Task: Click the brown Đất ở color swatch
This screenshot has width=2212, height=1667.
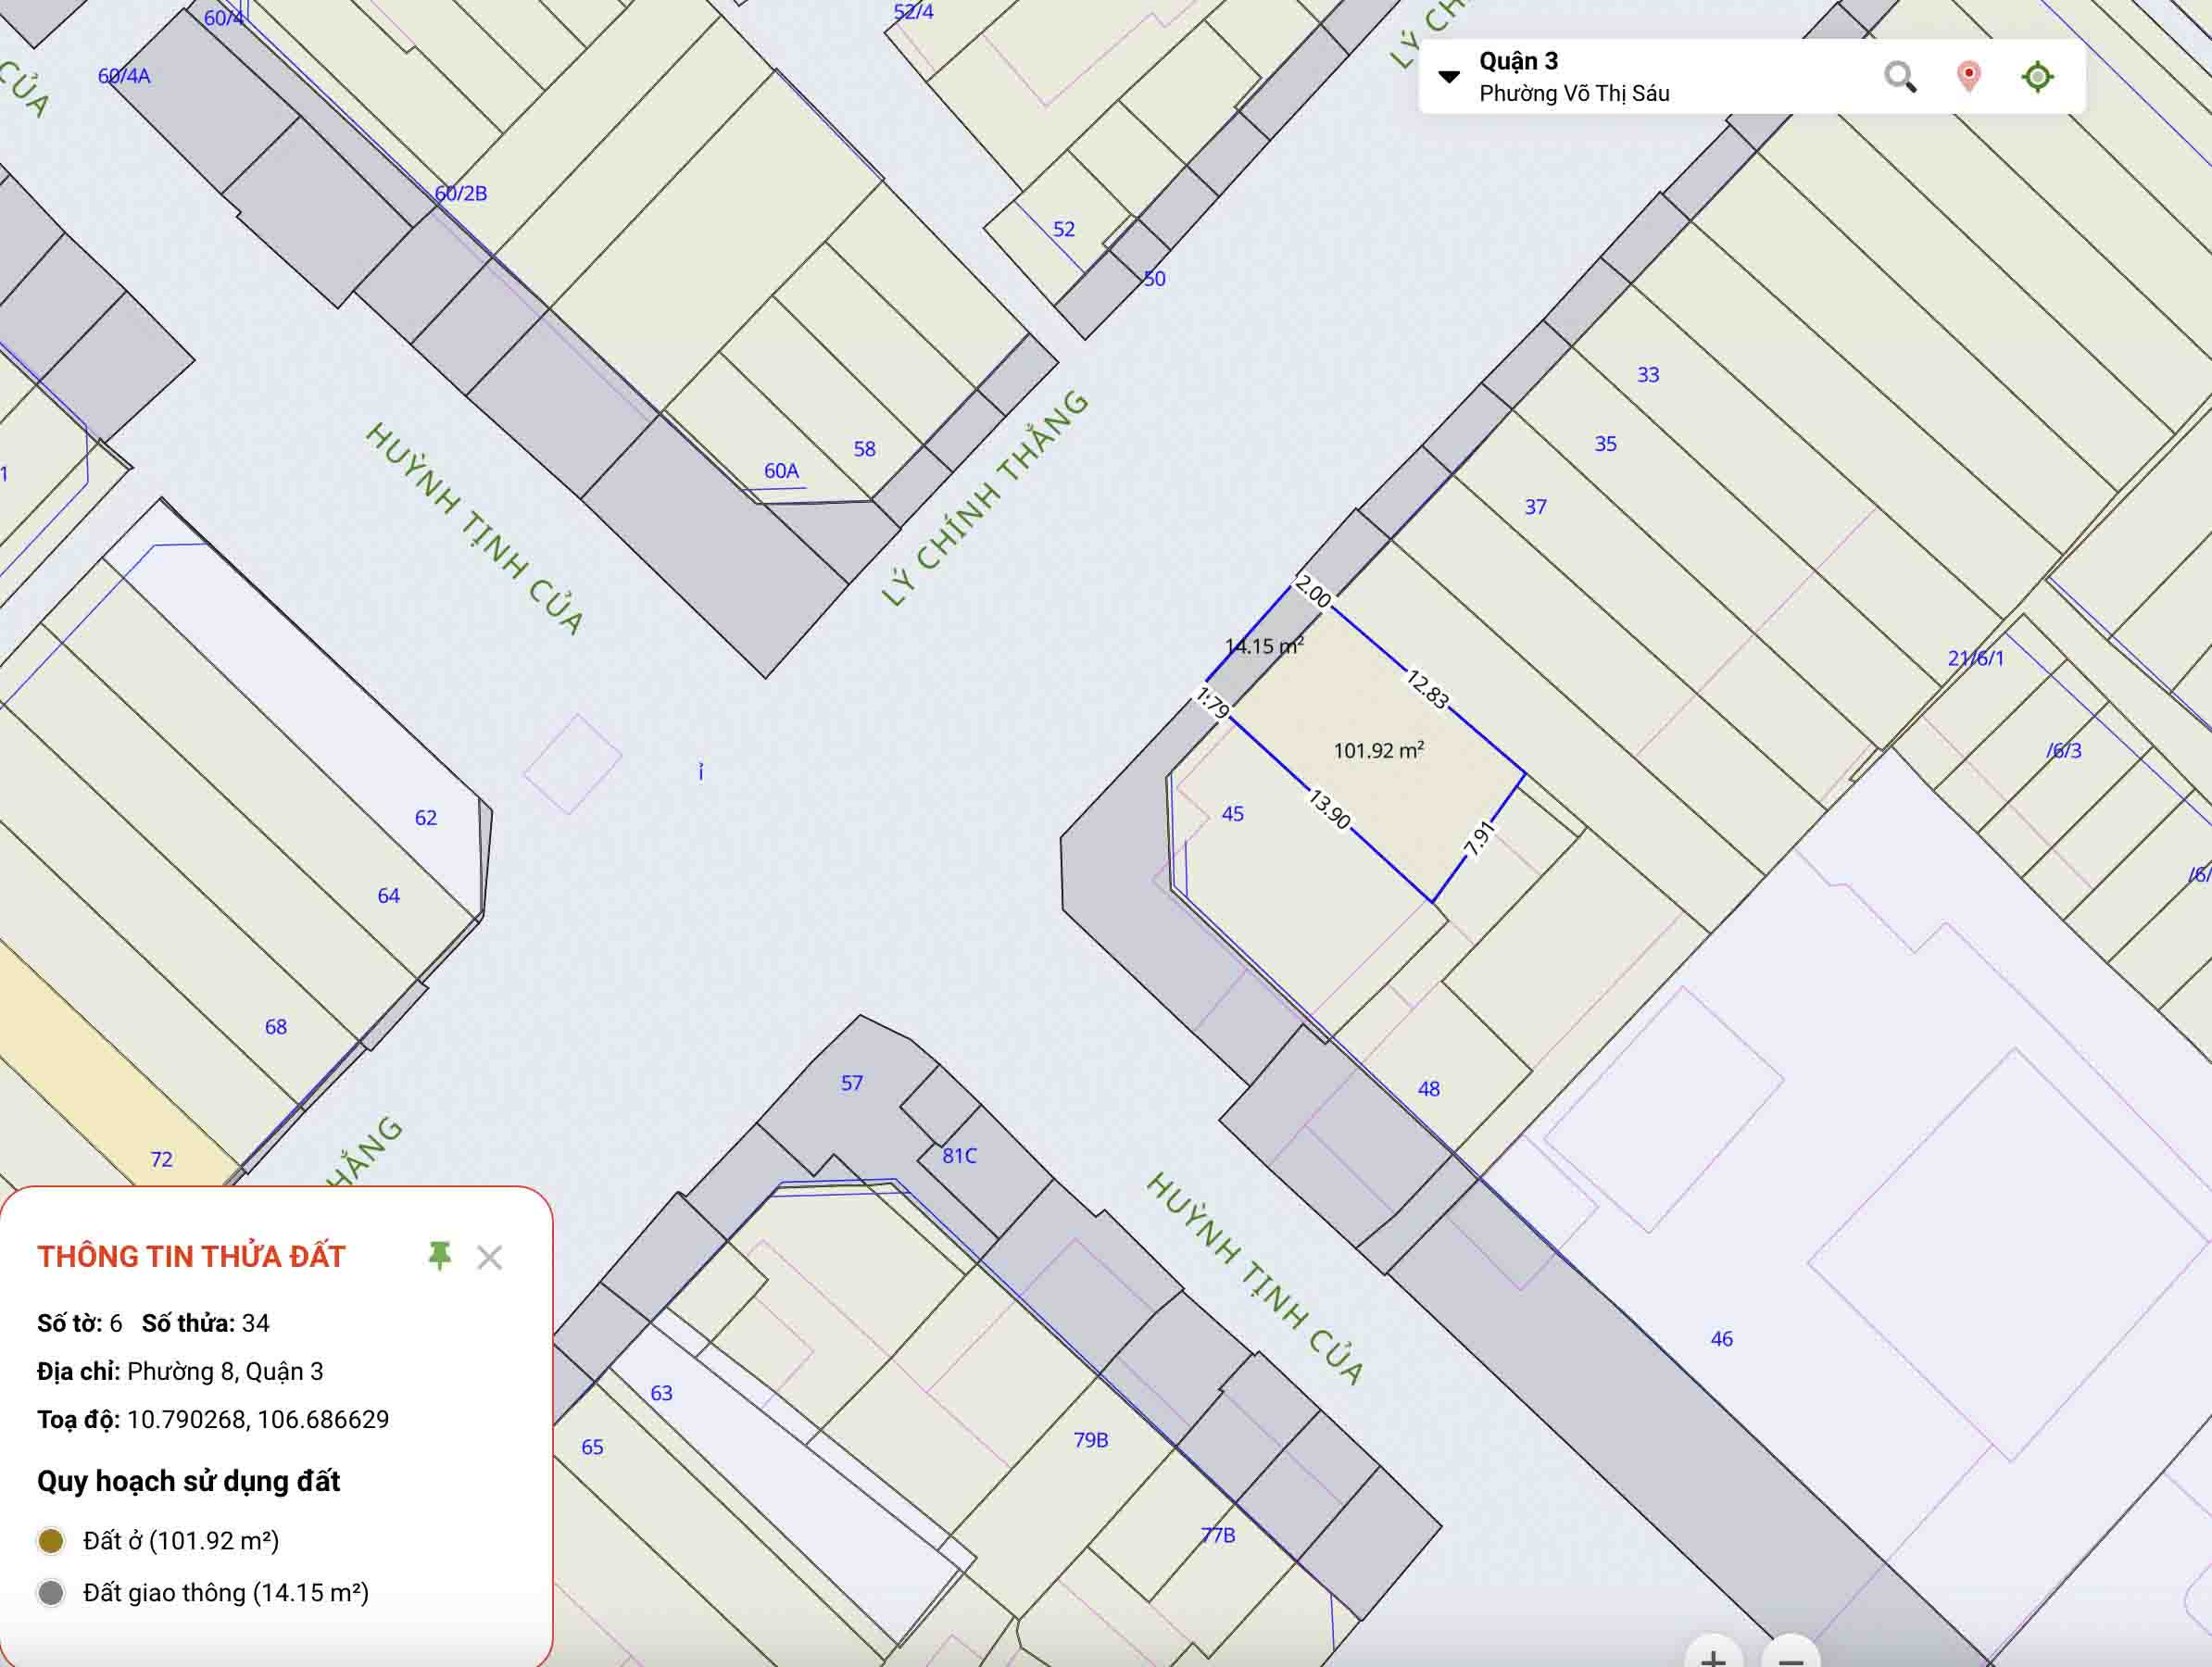Action: click(x=51, y=1541)
